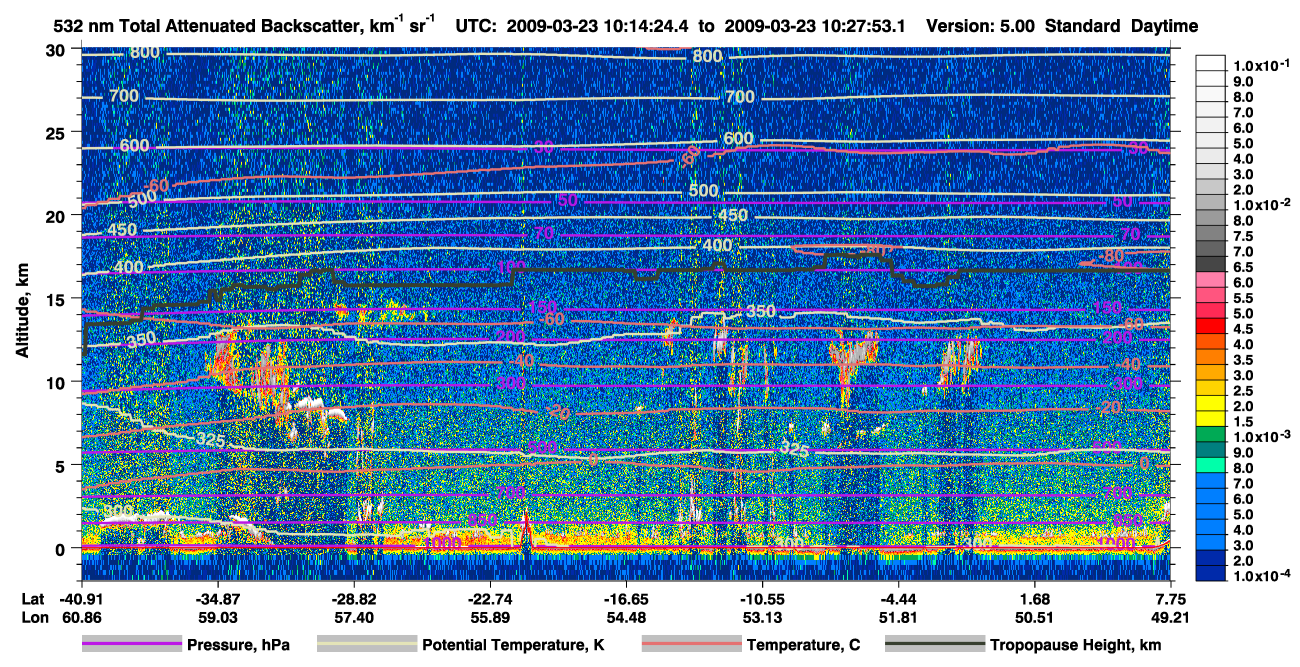Click the longitude value '55.89'

(490, 617)
